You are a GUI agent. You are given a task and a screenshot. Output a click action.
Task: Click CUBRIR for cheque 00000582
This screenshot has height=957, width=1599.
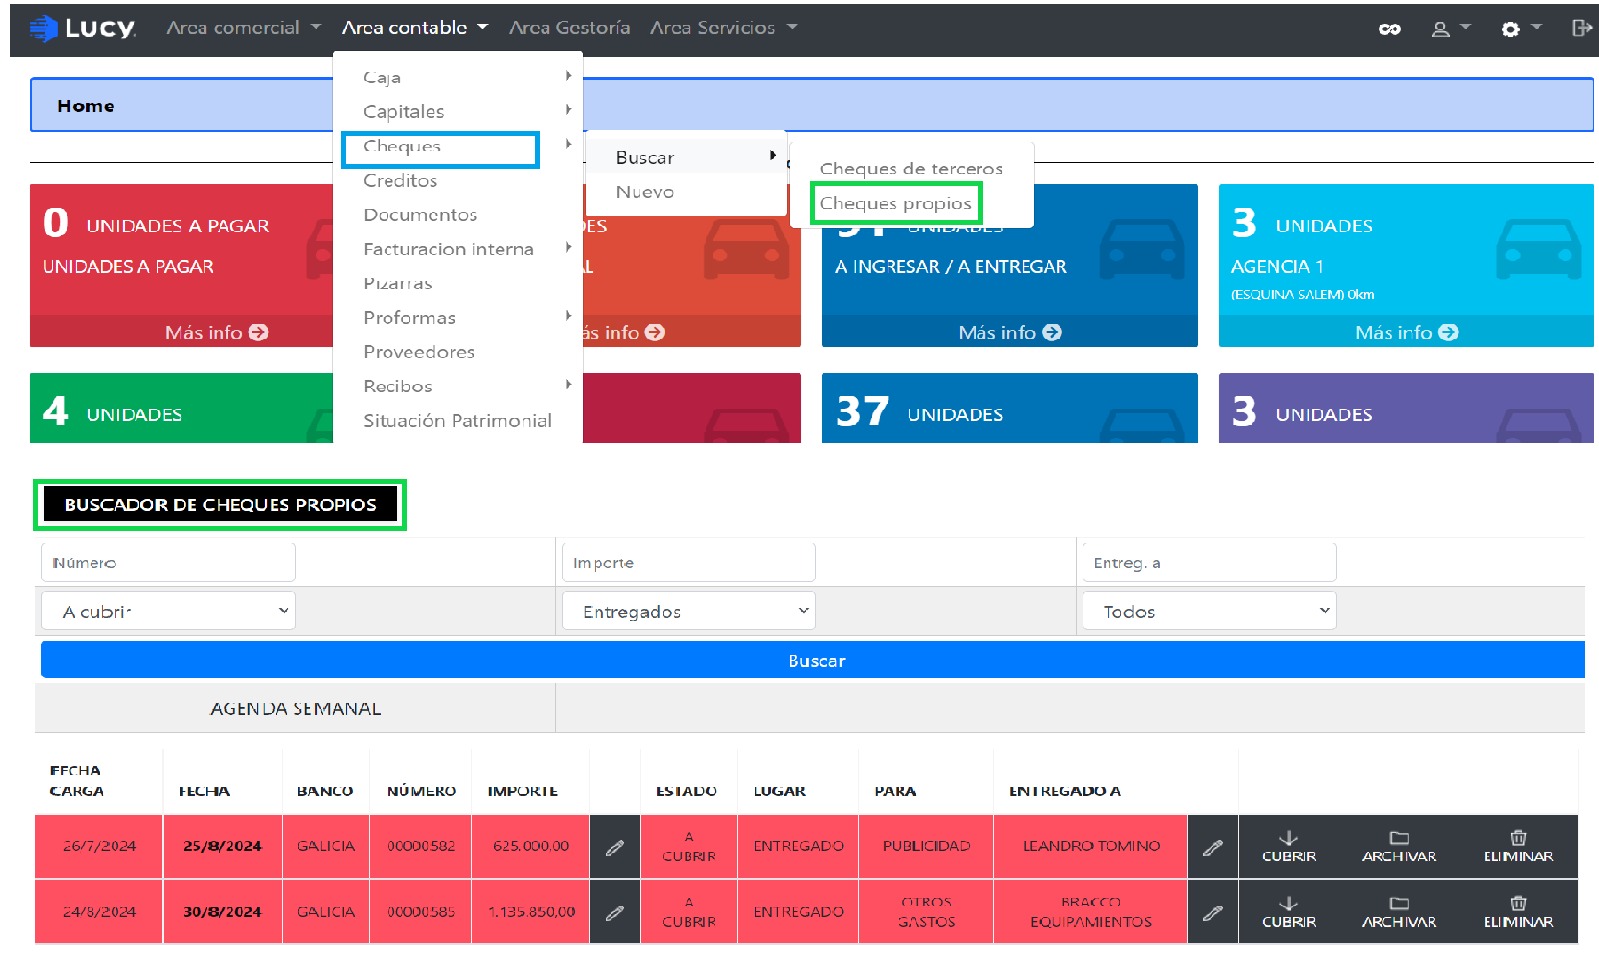coord(1288,846)
